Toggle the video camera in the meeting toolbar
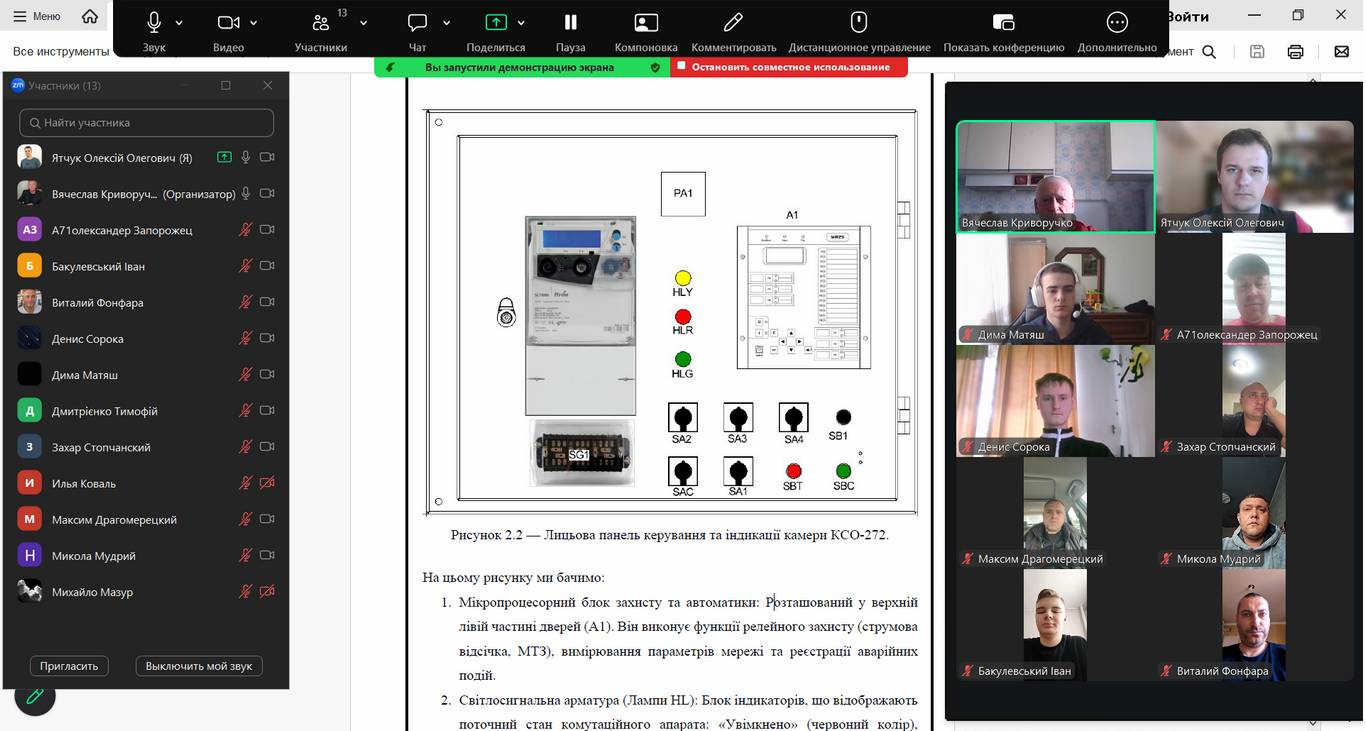Image resolution: width=1366 pixels, height=731 pixels. [228, 22]
